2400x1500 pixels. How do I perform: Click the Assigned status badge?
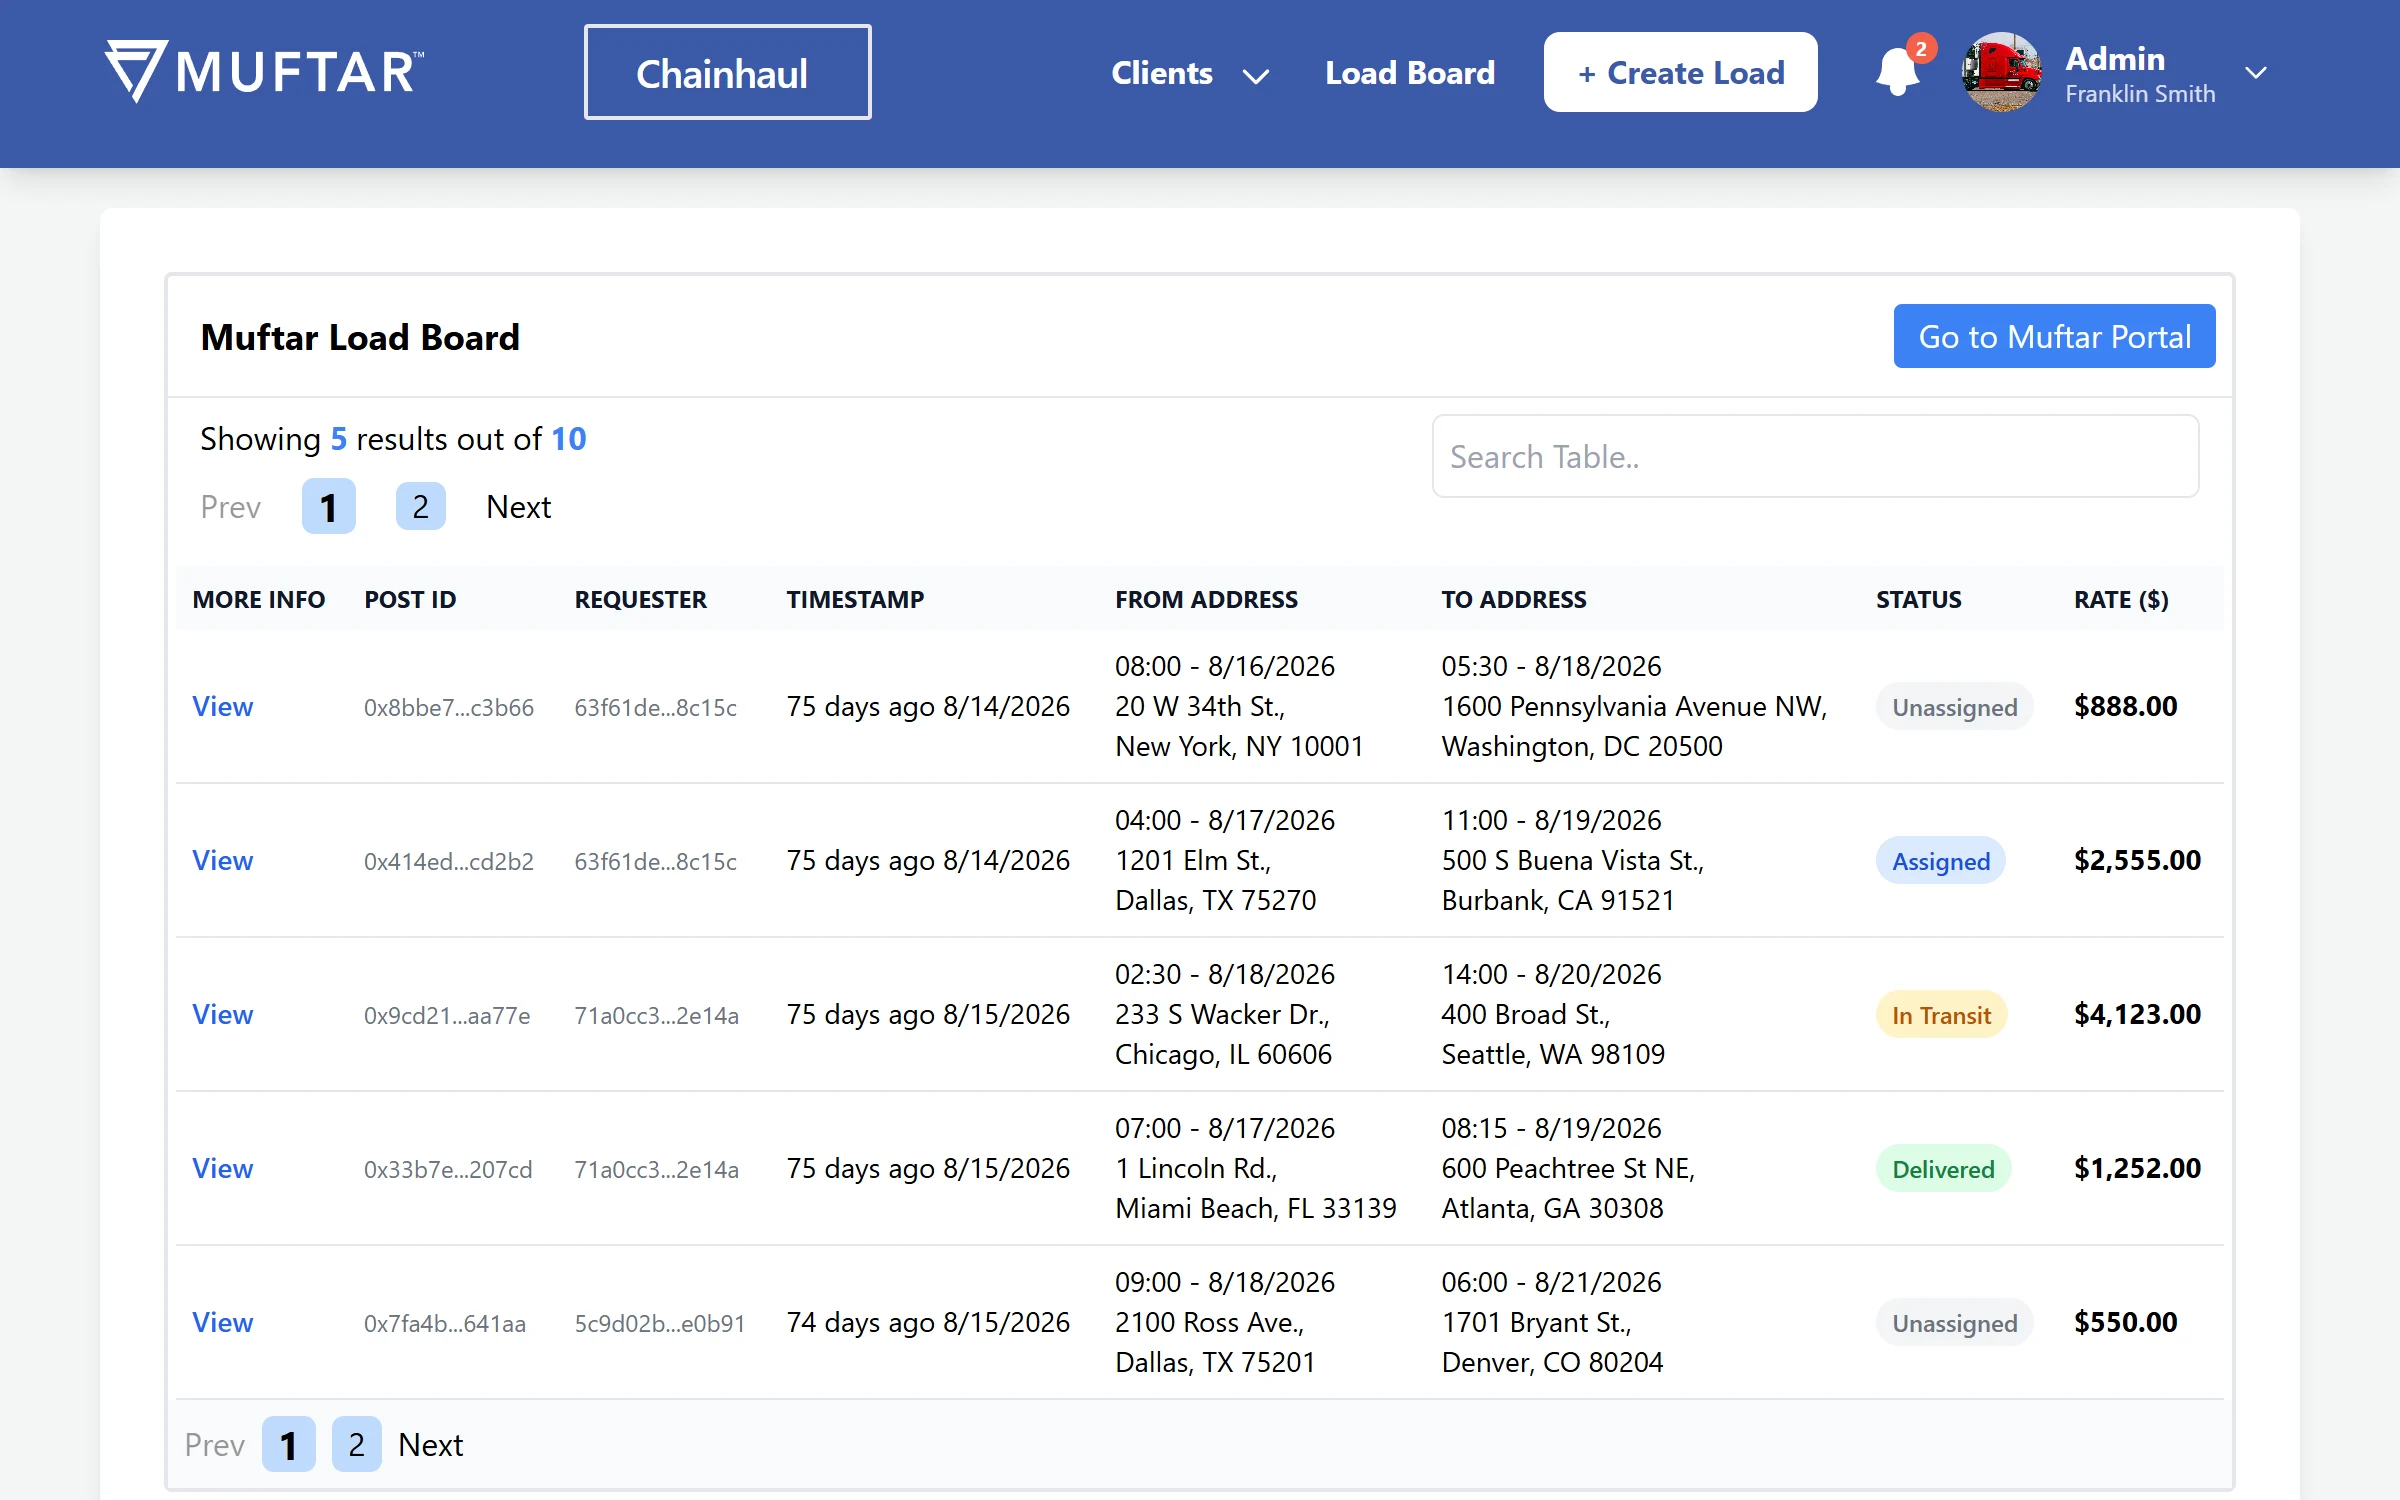1940,861
